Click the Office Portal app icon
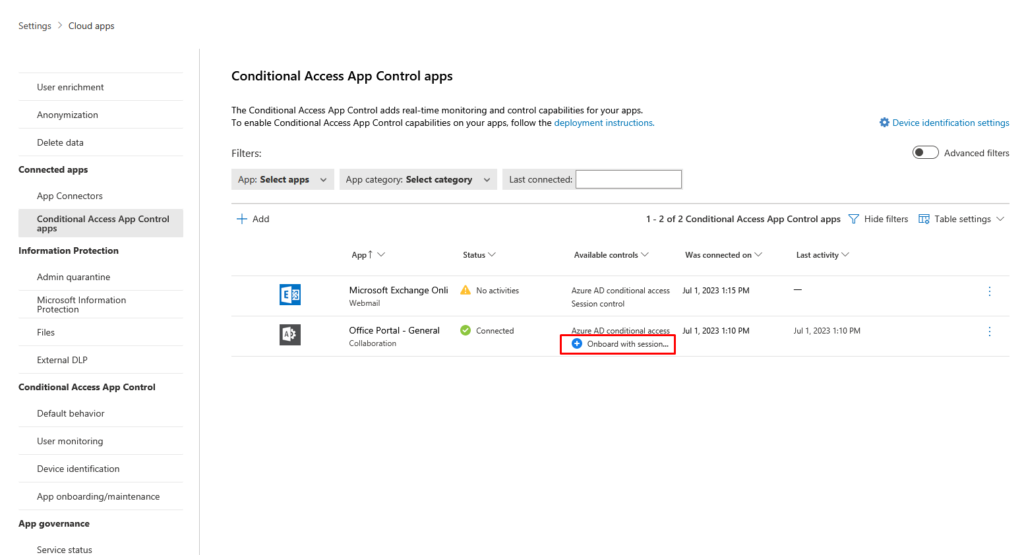This screenshot has width=1024, height=555. (x=290, y=334)
